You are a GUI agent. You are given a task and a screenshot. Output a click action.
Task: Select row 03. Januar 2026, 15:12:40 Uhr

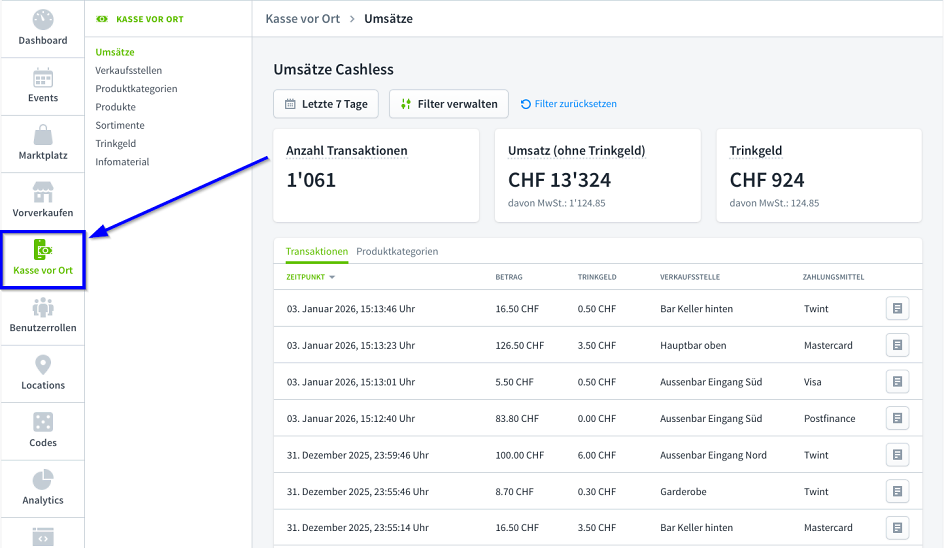(x=597, y=418)
